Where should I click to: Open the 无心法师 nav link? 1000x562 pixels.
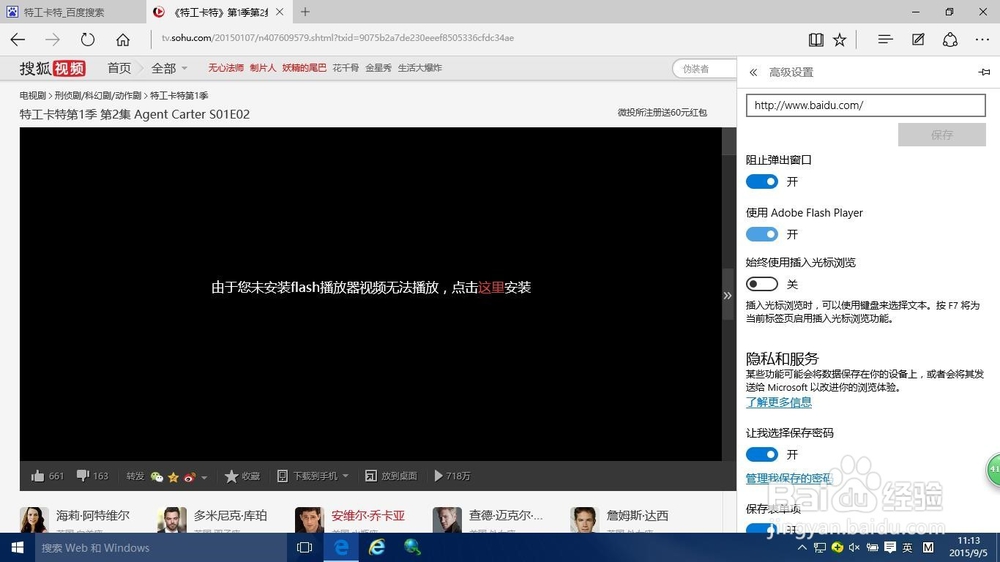tap(225, 68)
